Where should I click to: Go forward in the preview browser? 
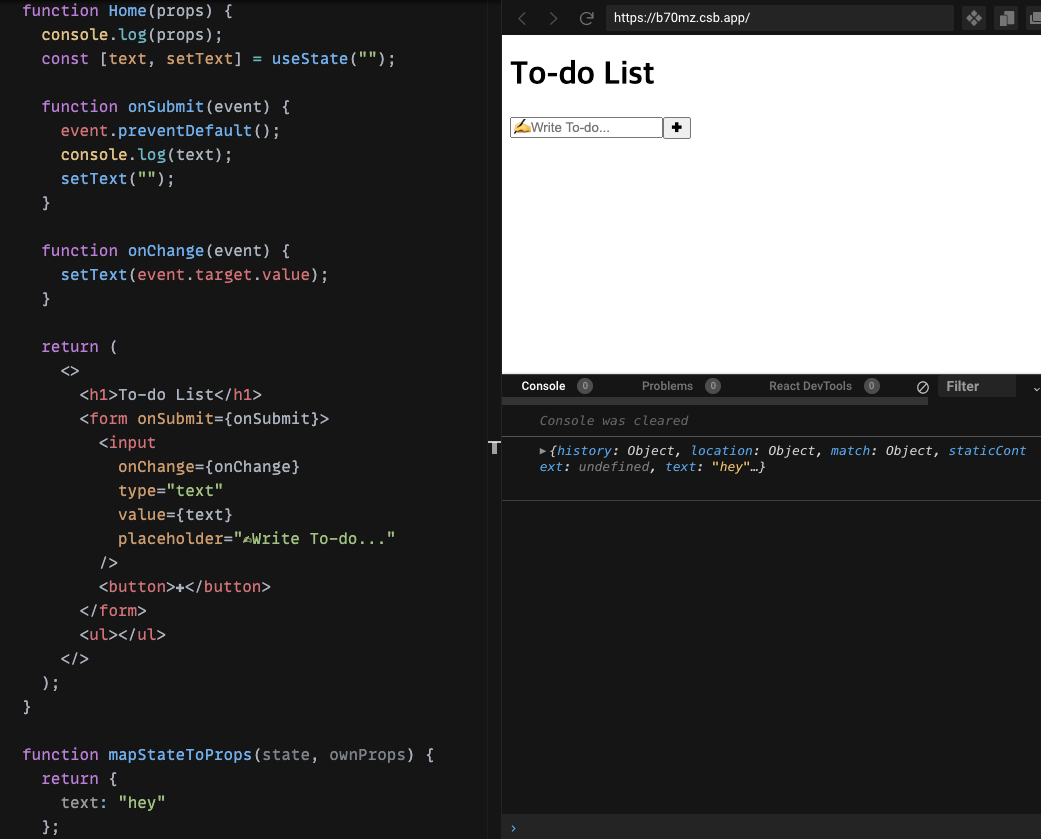click(553, 19)
